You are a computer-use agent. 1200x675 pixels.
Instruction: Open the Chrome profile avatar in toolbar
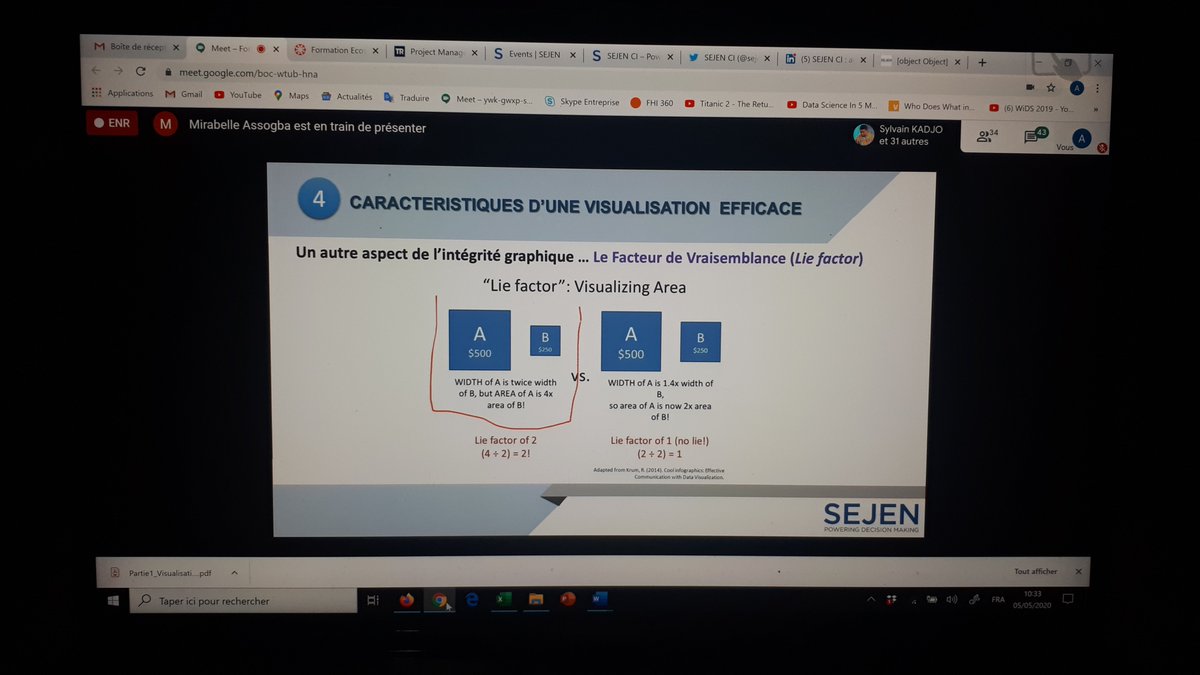tap(1077, 88)
